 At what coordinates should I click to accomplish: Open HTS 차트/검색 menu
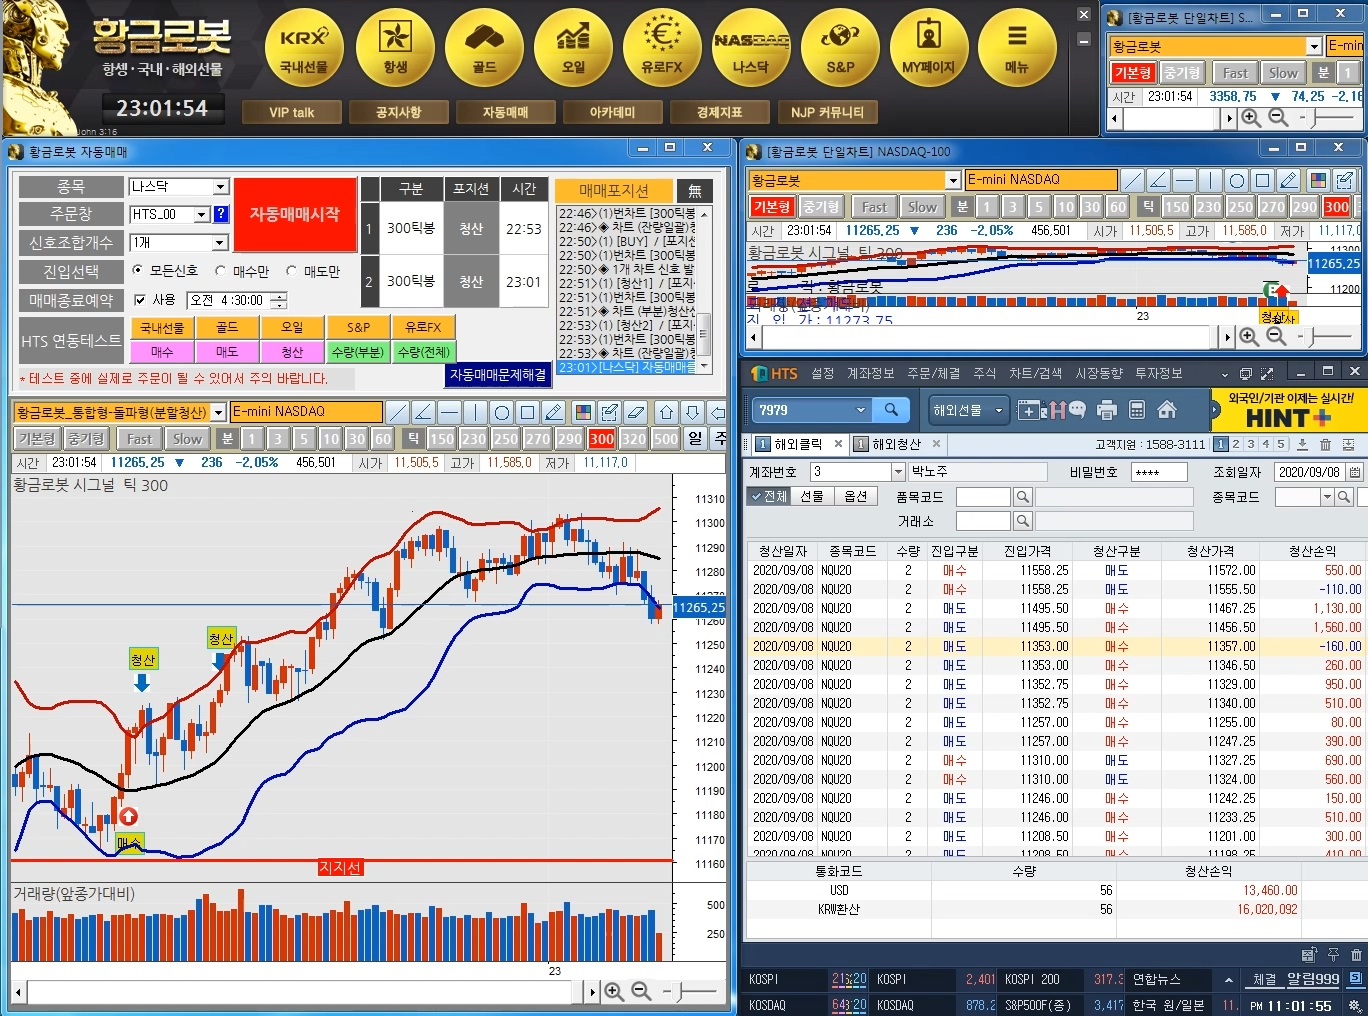1035,373
